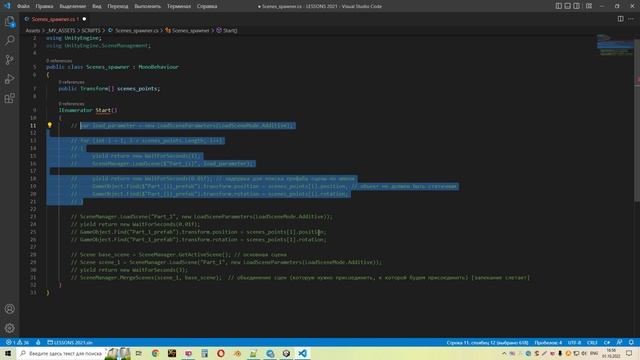The width and height of the screenshot is (640, 360).
Task: Open the Manage gear menu
Action: tap(9, 328)
